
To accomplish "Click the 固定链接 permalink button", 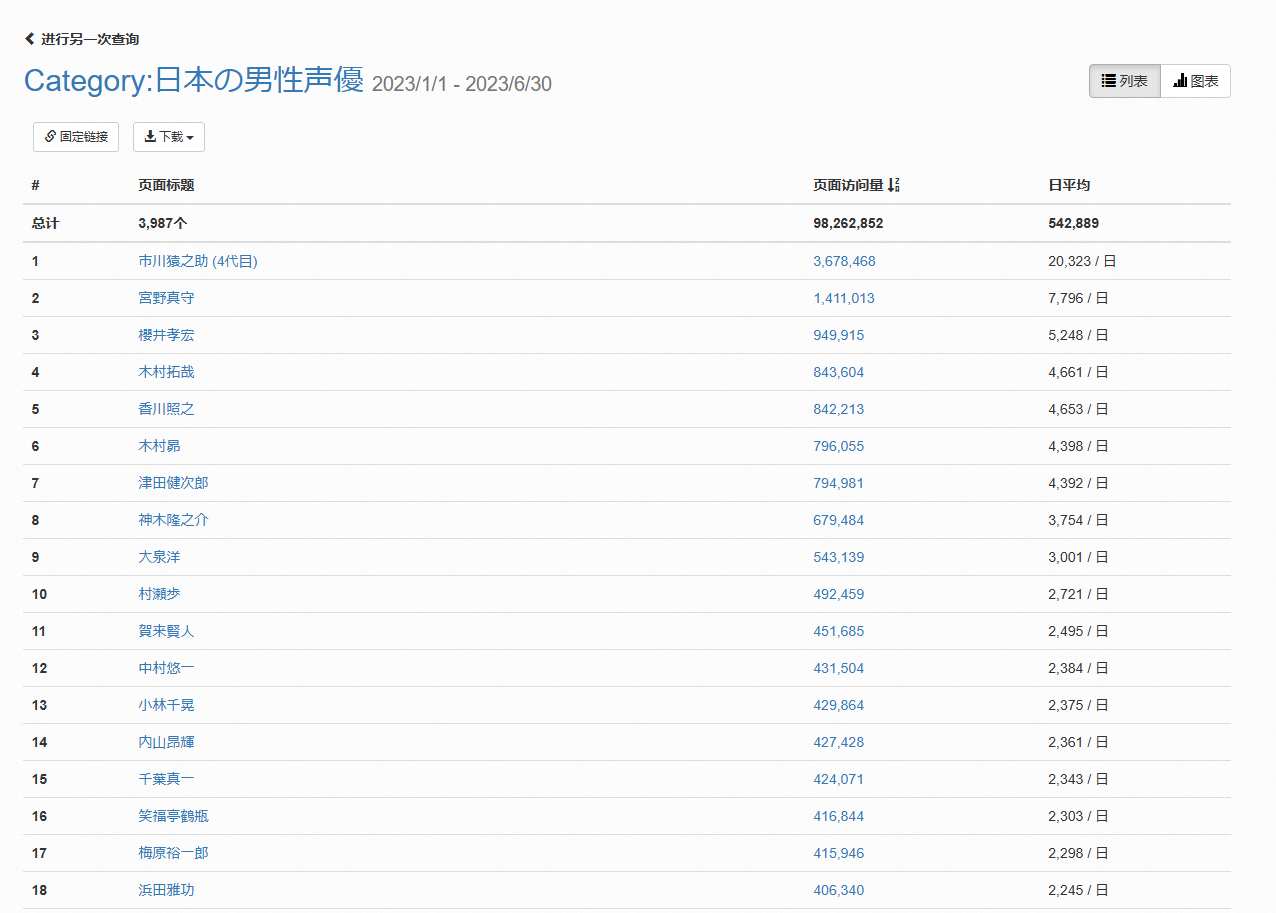I will pos(76,137).
